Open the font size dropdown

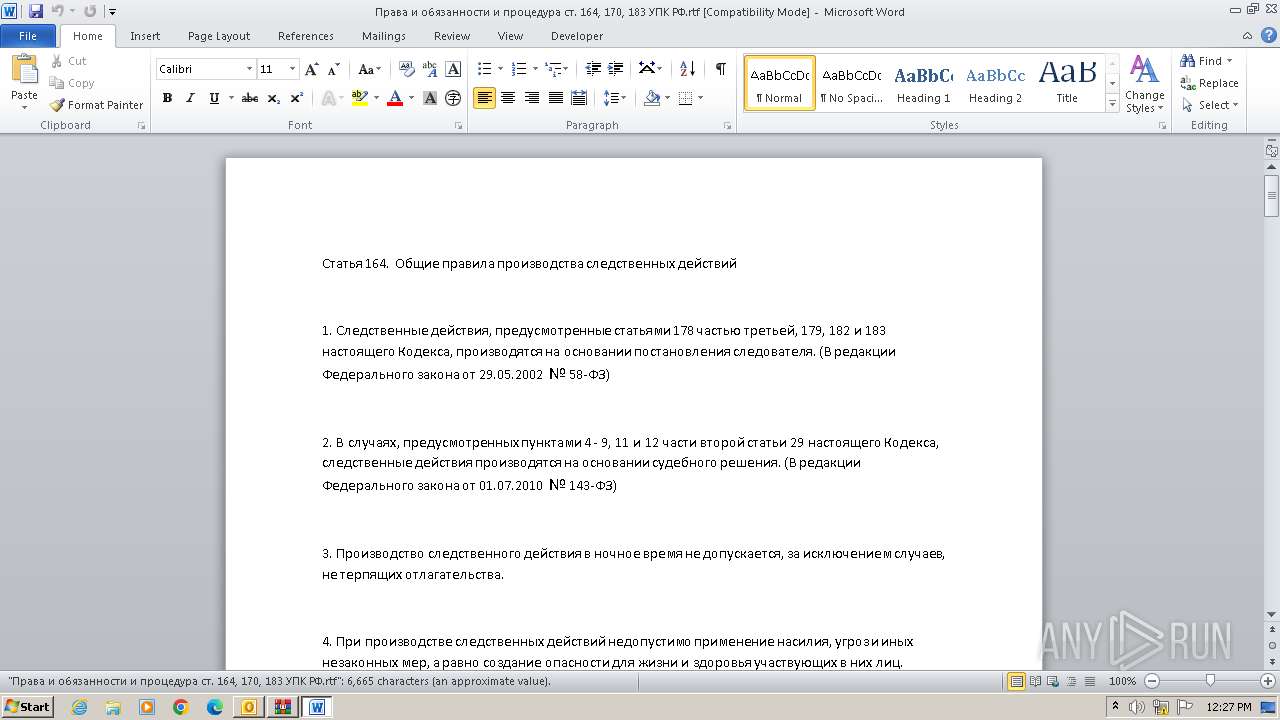coord(292,69)
